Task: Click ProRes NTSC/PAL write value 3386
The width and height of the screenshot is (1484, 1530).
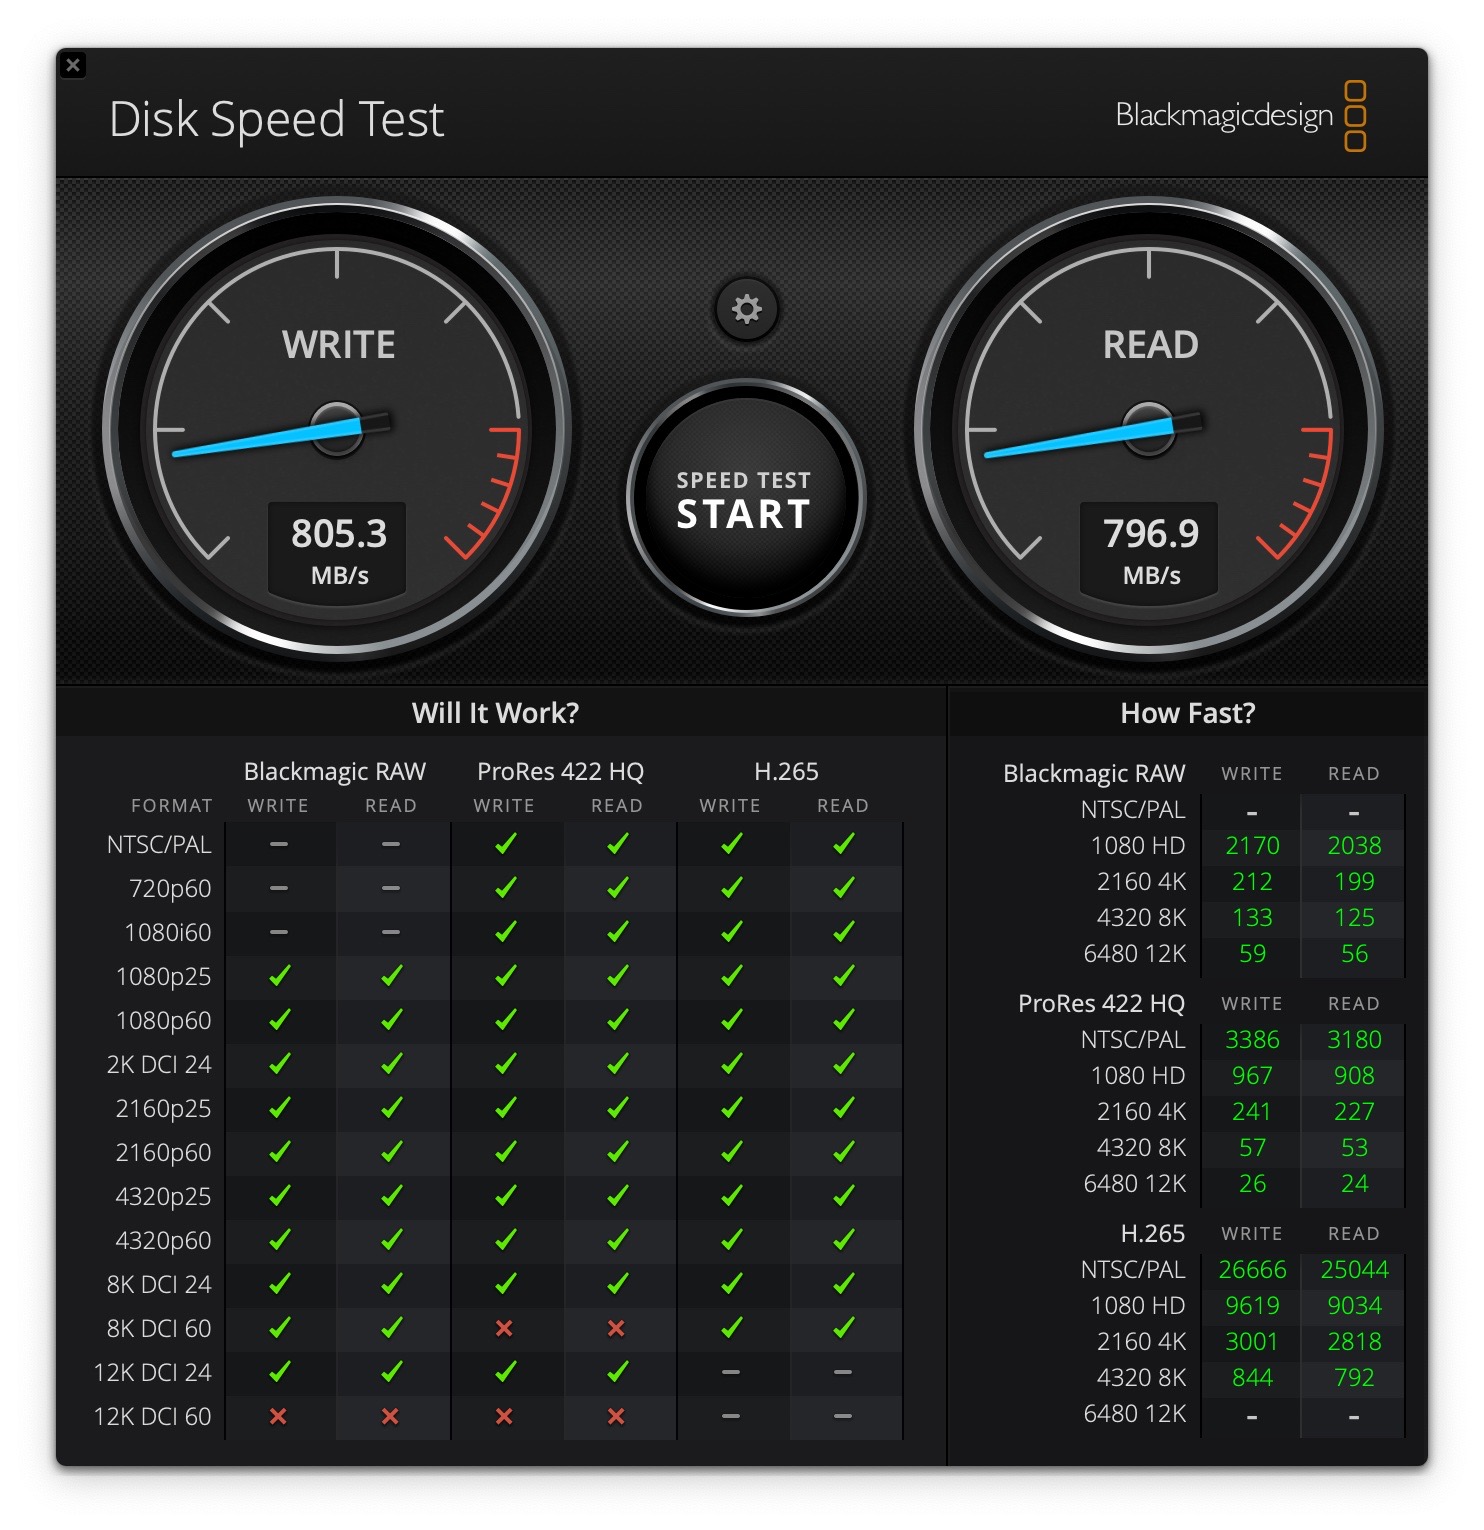Action: pyautogui.click(x=1252, y=1040)
